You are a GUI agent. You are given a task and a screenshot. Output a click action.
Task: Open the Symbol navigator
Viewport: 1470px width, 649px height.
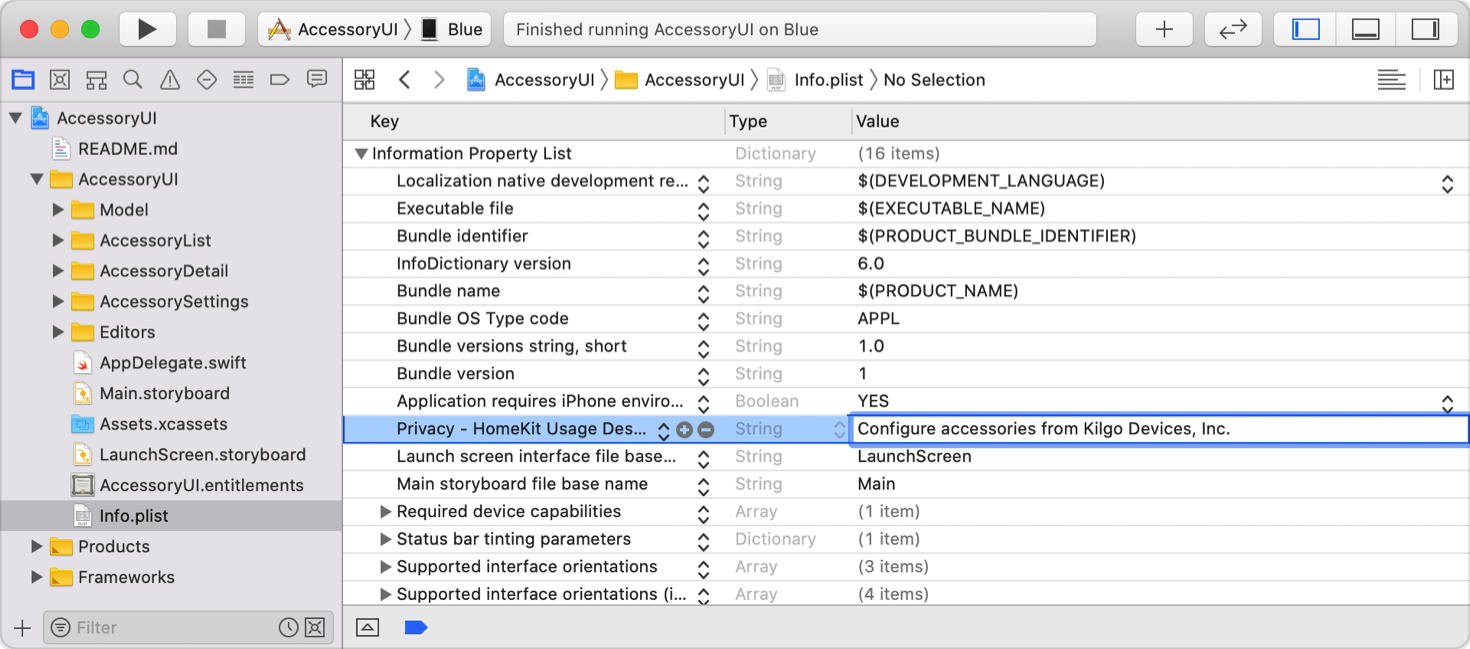pyautogui.click(x=97, y=79)
